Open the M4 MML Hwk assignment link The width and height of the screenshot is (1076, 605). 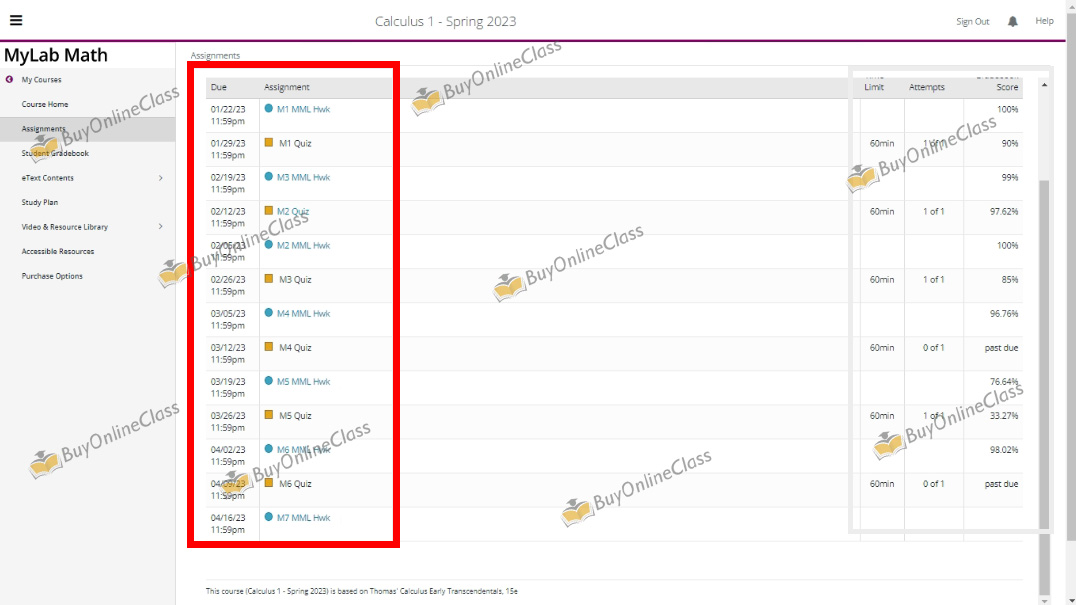click(303, 313)
